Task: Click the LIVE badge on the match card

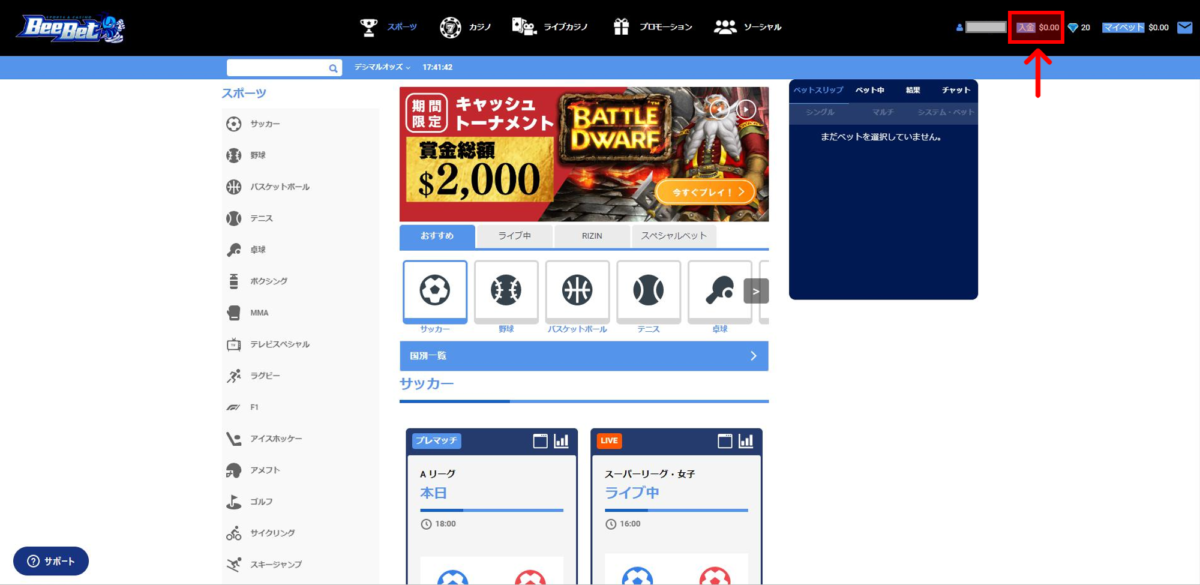Action: pos(609,441)
